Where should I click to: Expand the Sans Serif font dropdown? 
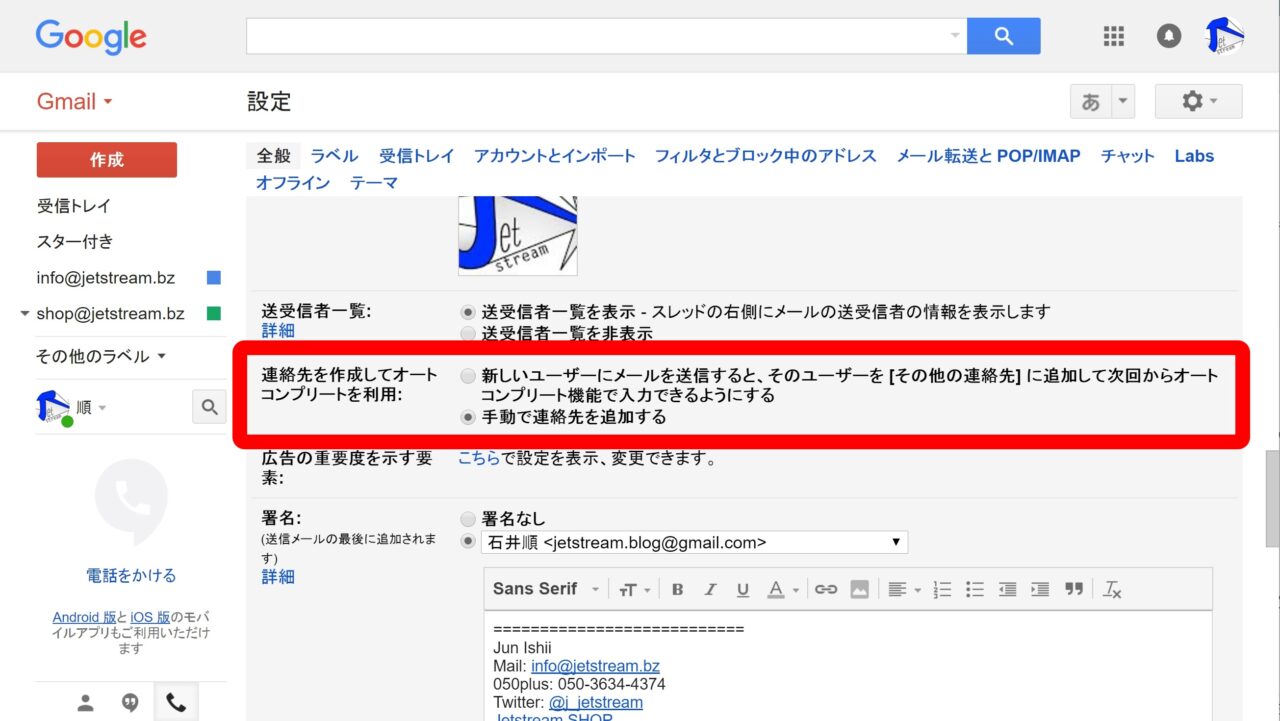(545, 589)
